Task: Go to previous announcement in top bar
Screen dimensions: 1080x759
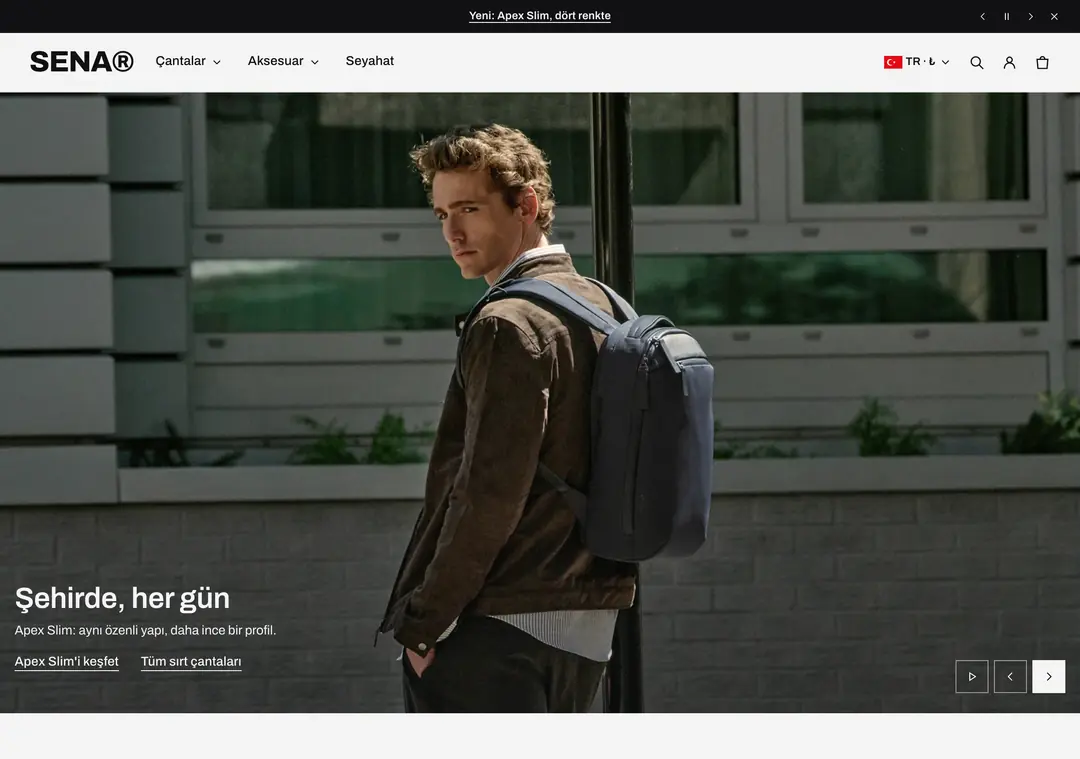Action: [x=983, y=17]
